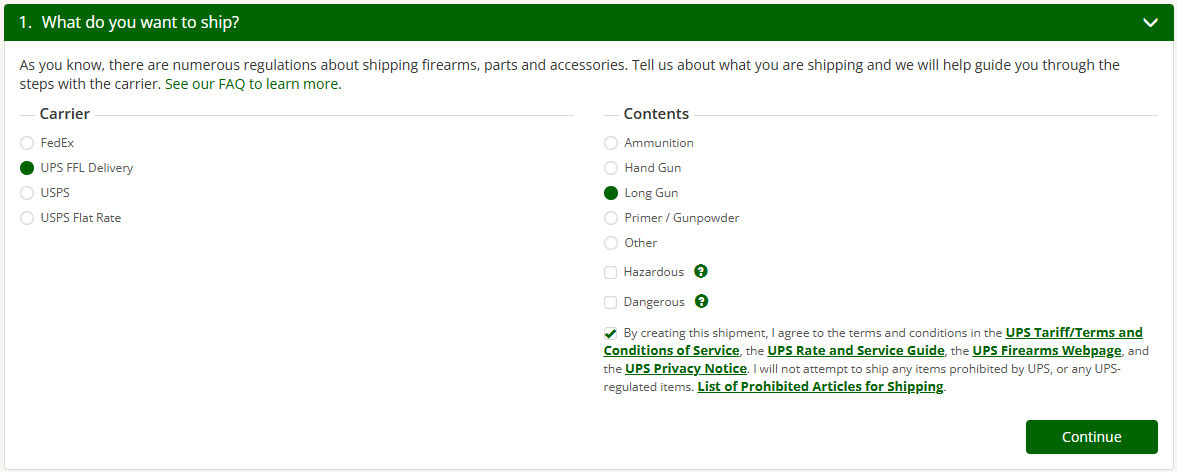1177x472 pixels.
Task: Collapse the shipping section chevron
Action: tap(1152, 21)
